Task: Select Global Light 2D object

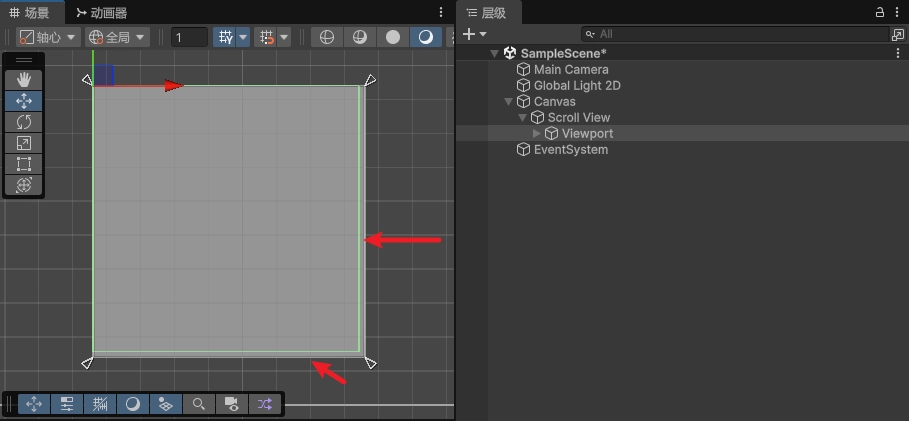Action: 577,86
